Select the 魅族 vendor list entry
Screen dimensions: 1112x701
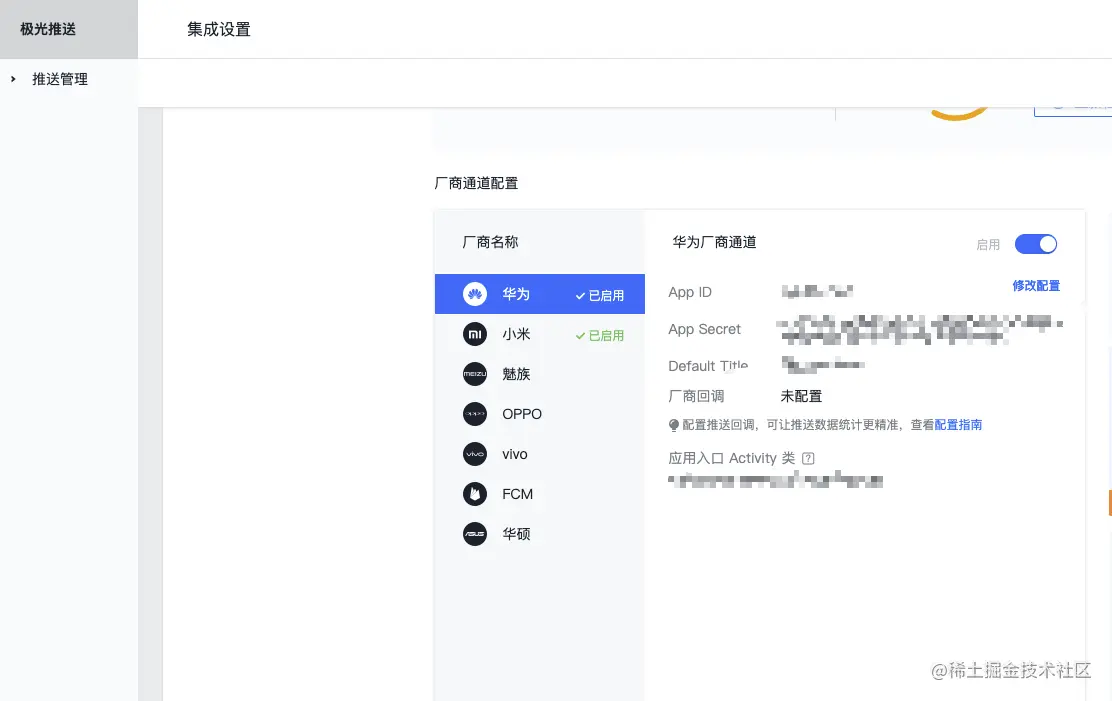click(516, 374)
